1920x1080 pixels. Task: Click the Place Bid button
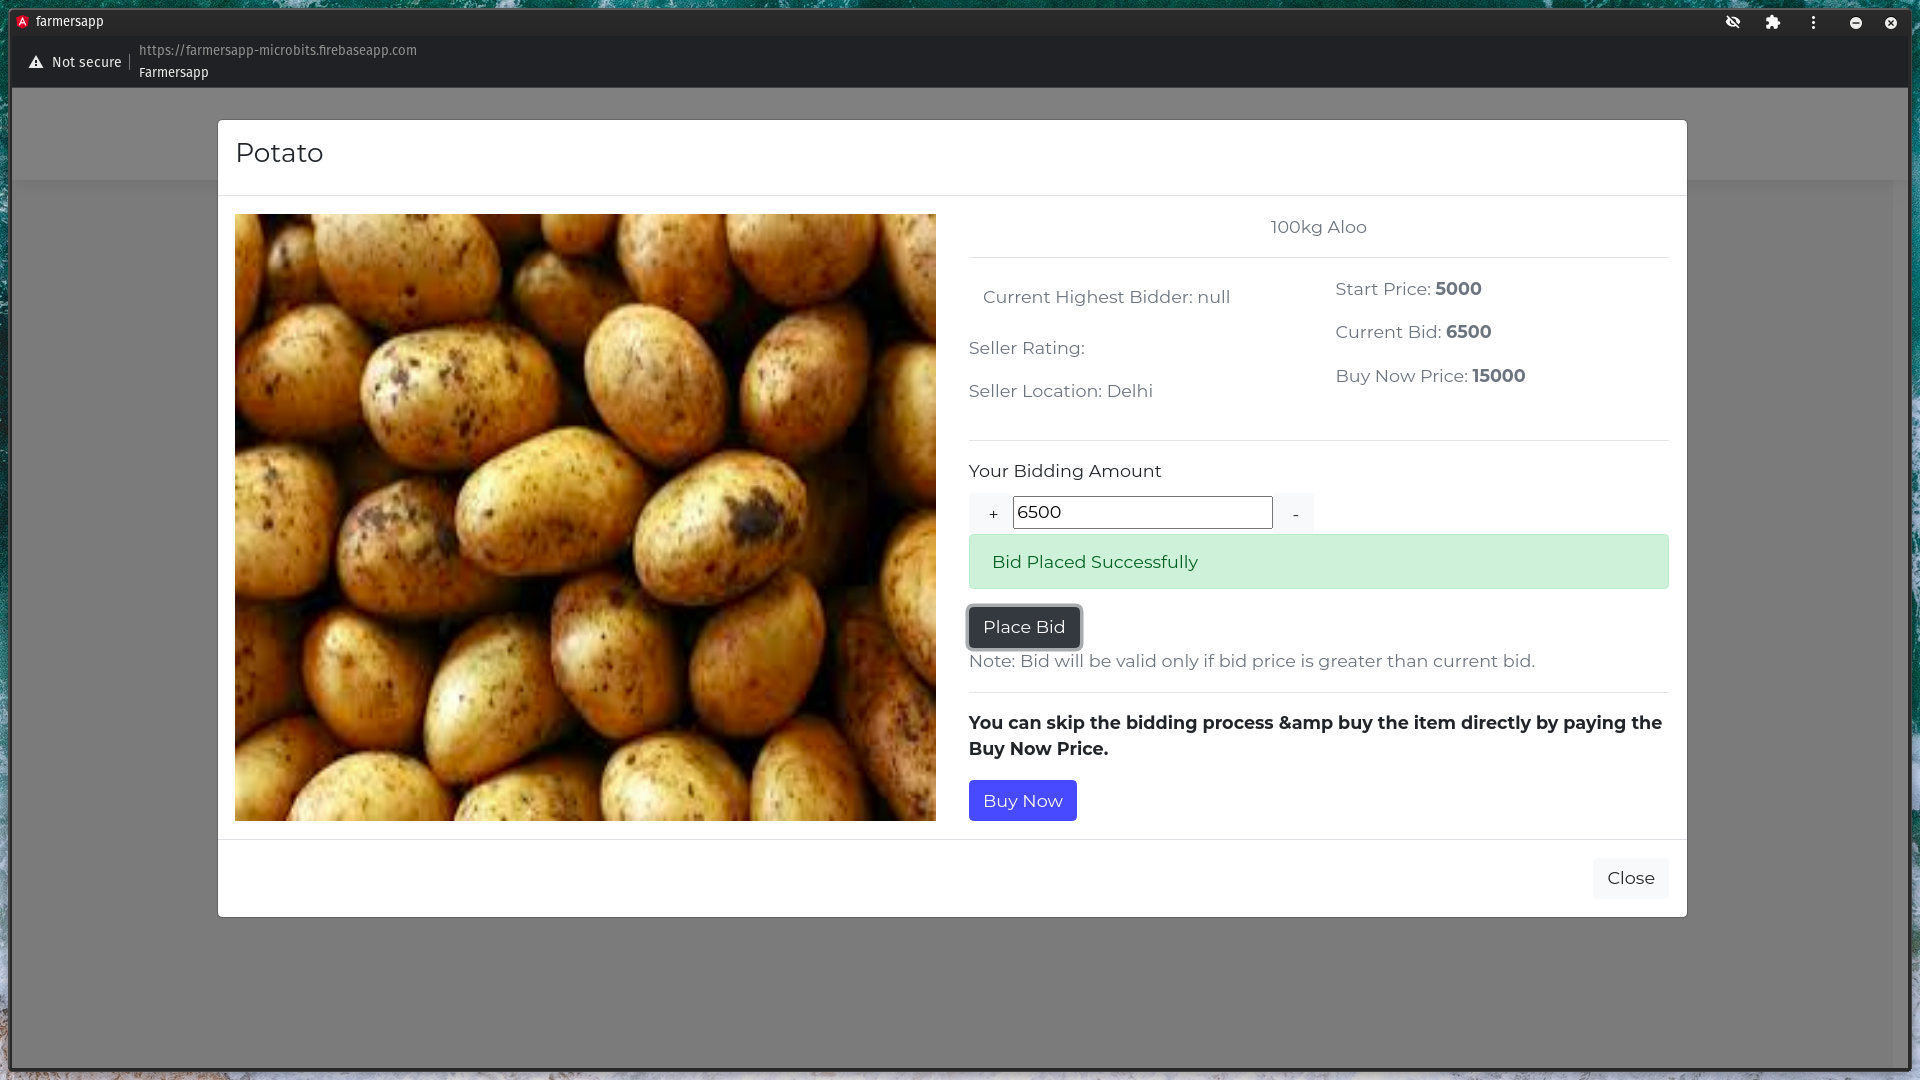(x=1023, y=626)
